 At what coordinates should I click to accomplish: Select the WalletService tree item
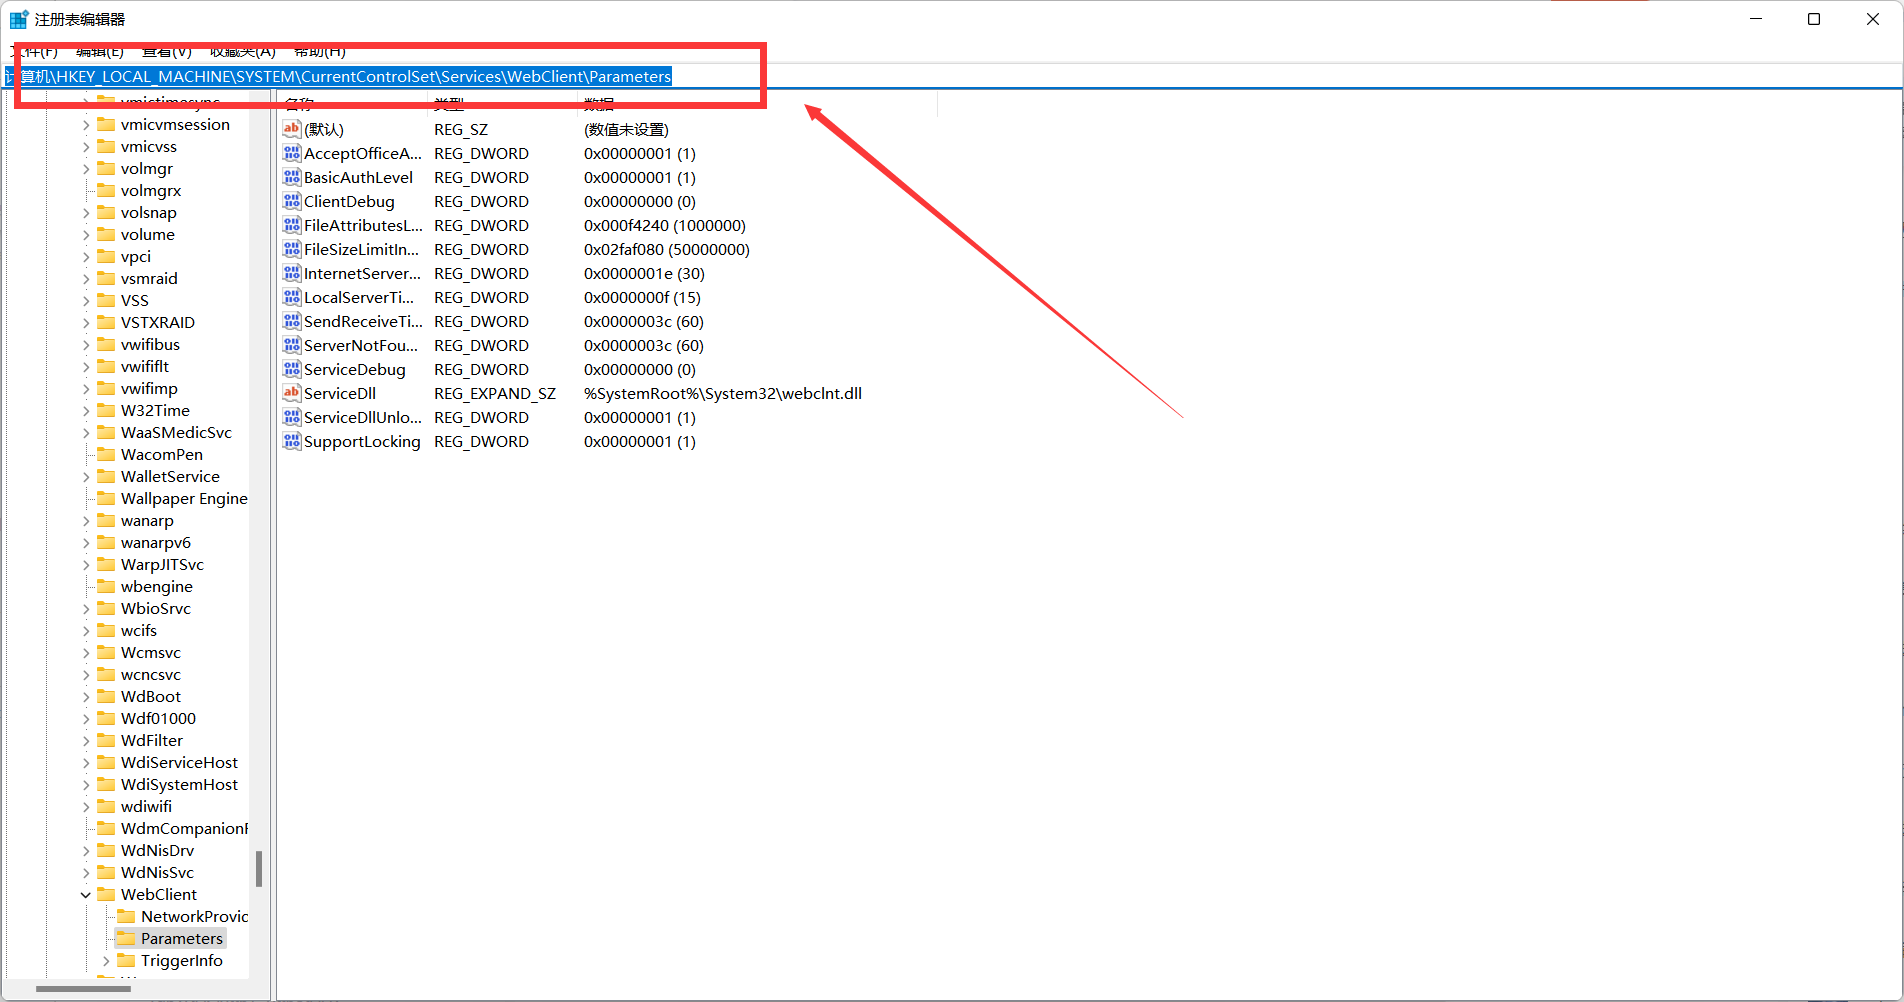170,476
